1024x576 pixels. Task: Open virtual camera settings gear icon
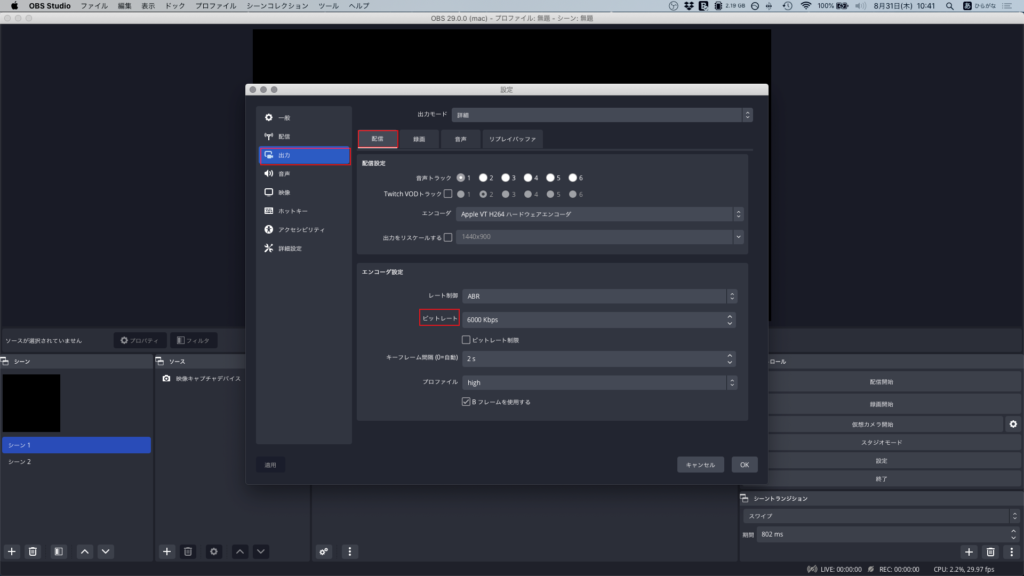coord(1013,424)
